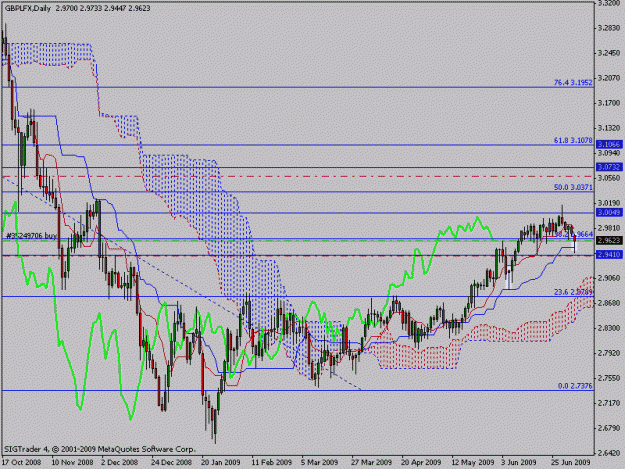Click the 2.7920 price axis value

click(x=609, y=353)
